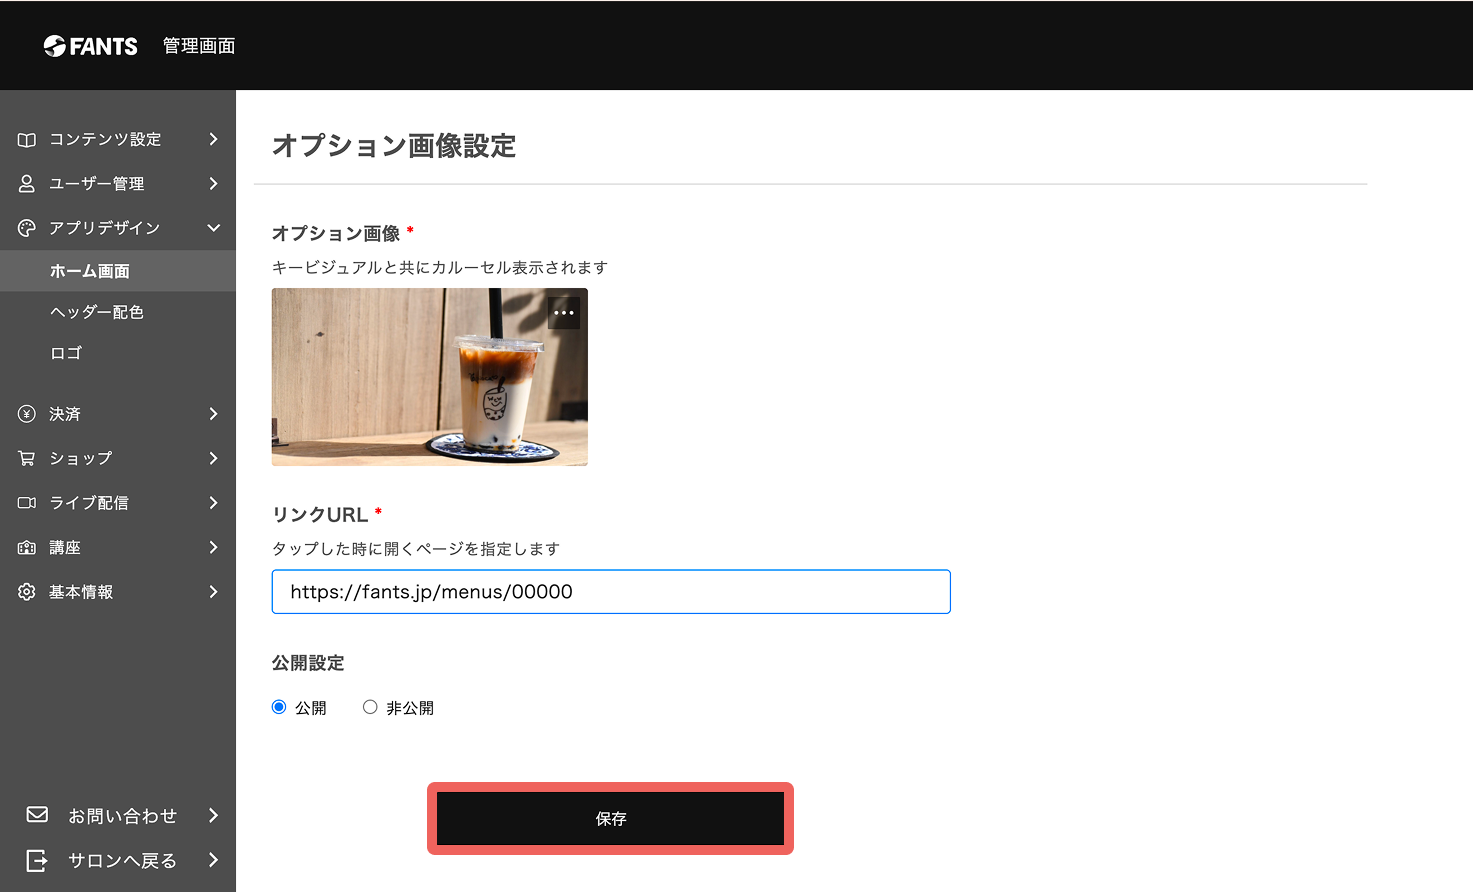Expand ユーザー管理 chevron
The image size is (1473, 892).
(x=213, y=183)
